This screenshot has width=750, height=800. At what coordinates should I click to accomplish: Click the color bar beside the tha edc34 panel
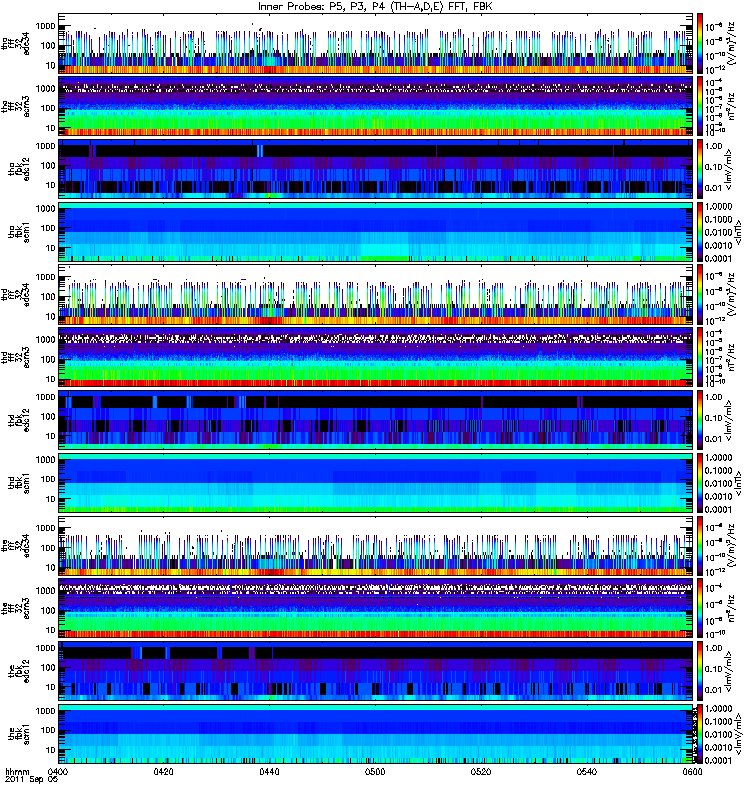701,44
